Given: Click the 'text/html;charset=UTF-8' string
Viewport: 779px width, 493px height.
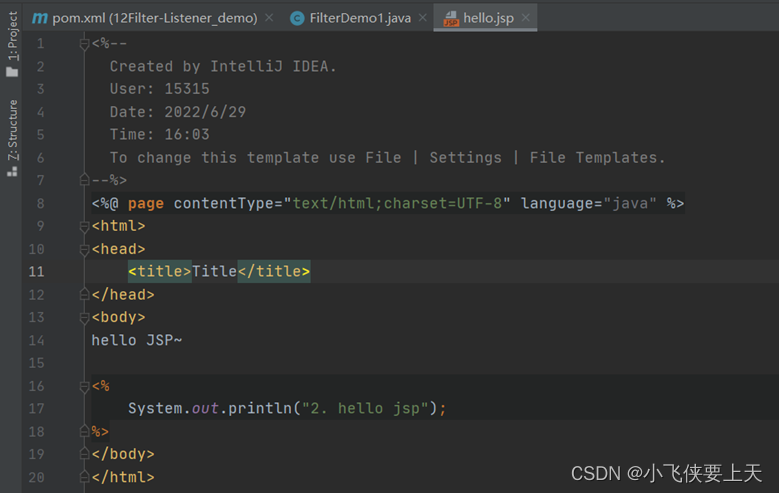Looking at the screenshot, I should coord(397,203).
